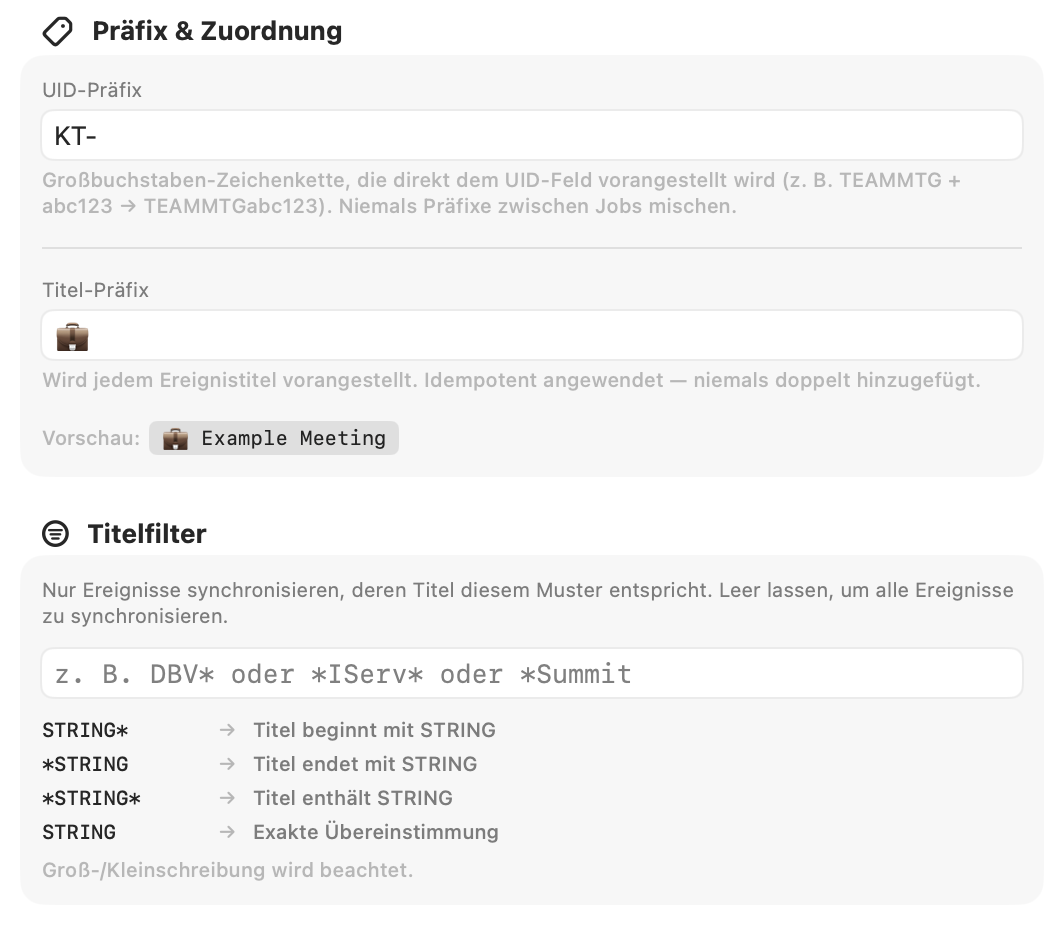
Task: Select the "Präfix & Zuordnung" section heading
Action: click(x=217, y=32)
